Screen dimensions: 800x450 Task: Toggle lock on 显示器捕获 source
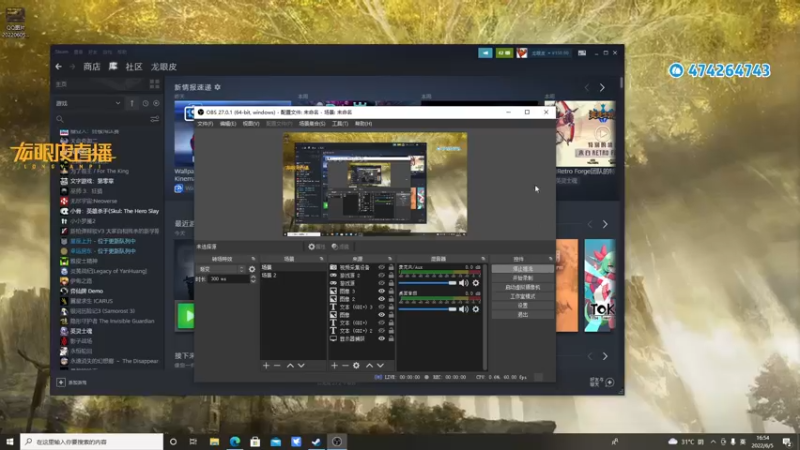coord(391,338)
